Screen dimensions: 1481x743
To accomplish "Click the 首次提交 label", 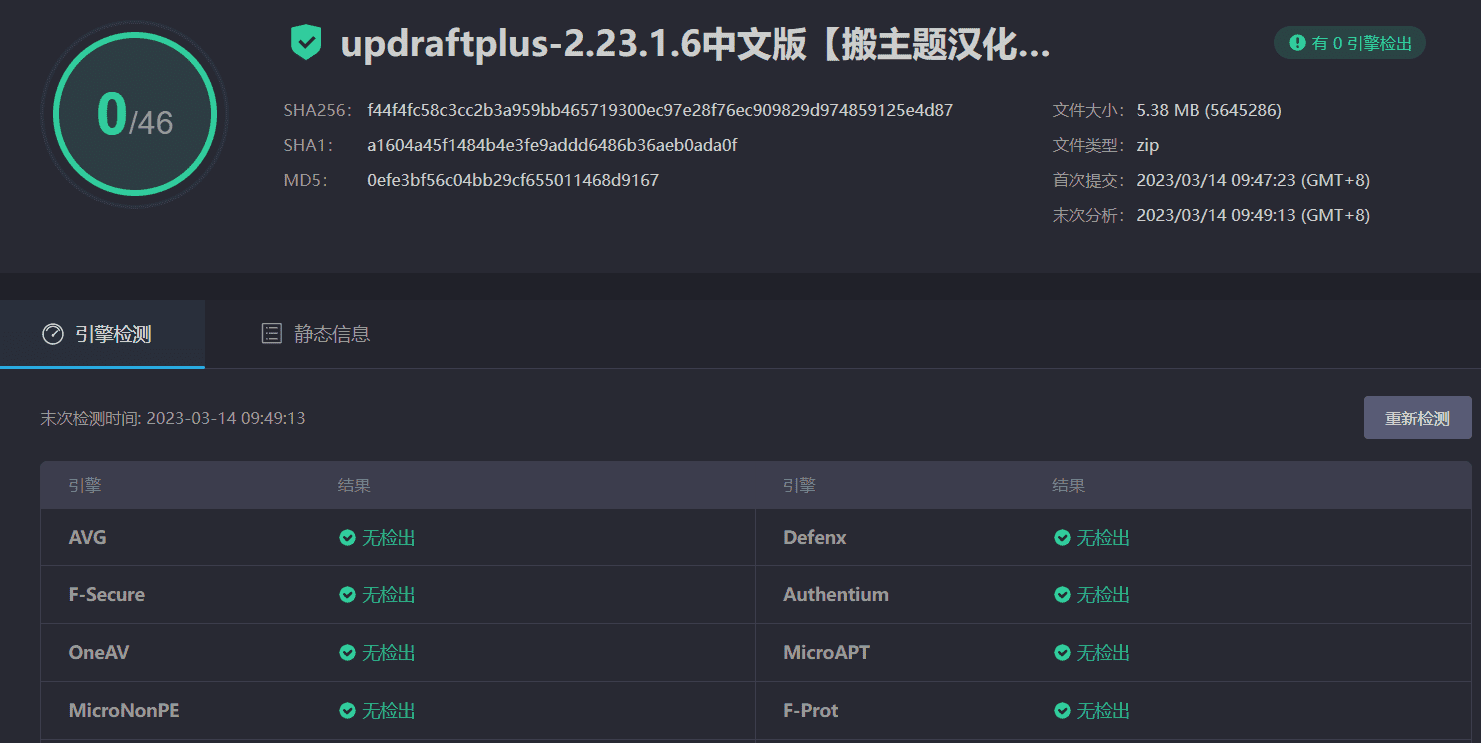I will [x=1089, y=181].
